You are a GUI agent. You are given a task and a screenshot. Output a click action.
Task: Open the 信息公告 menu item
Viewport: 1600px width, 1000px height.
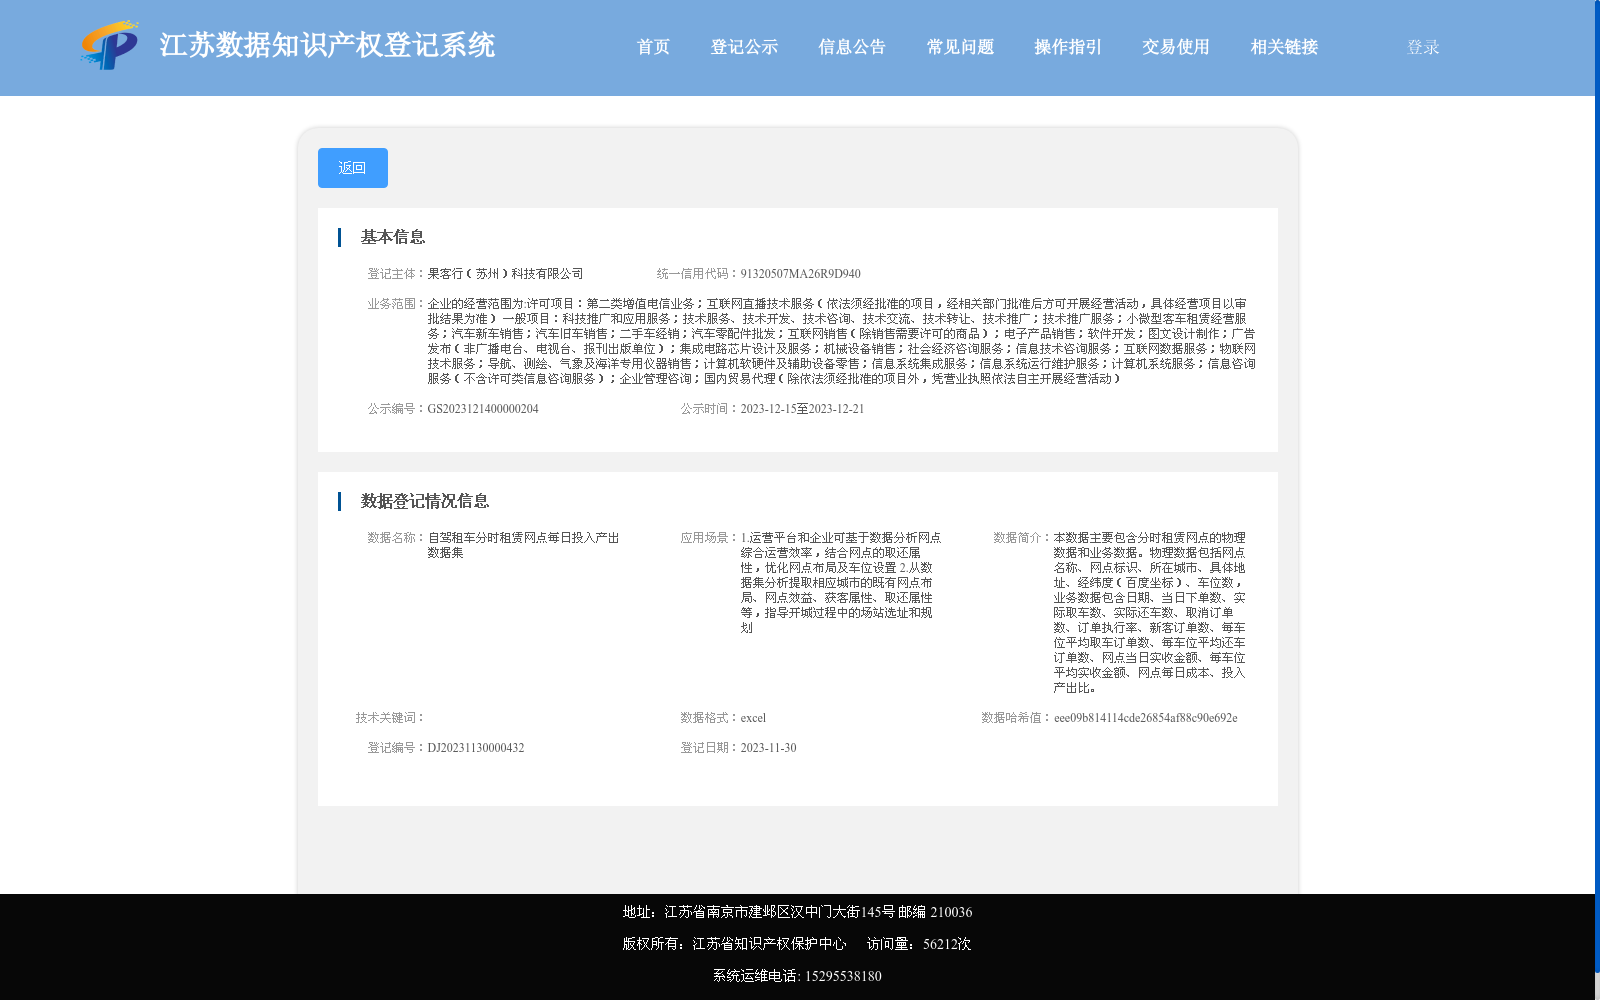click(x=852, y=47)
